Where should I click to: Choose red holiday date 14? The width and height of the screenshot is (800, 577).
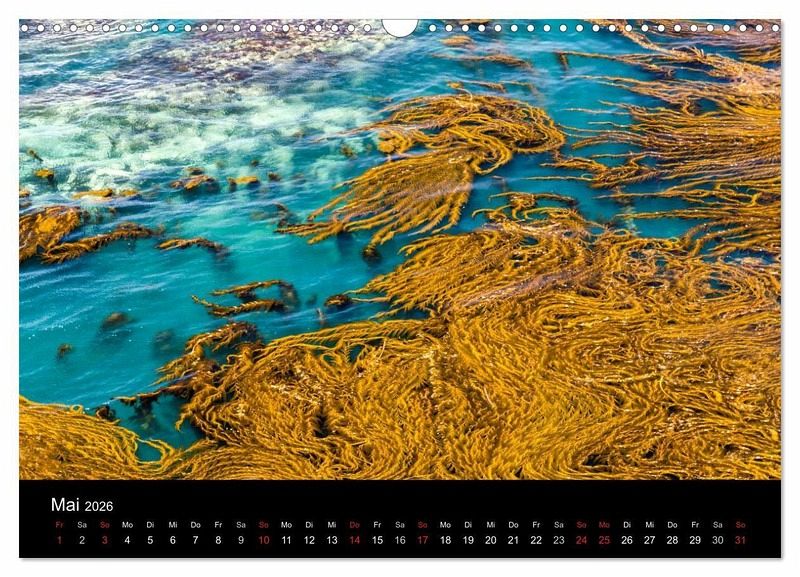click(x=355, y=540)
